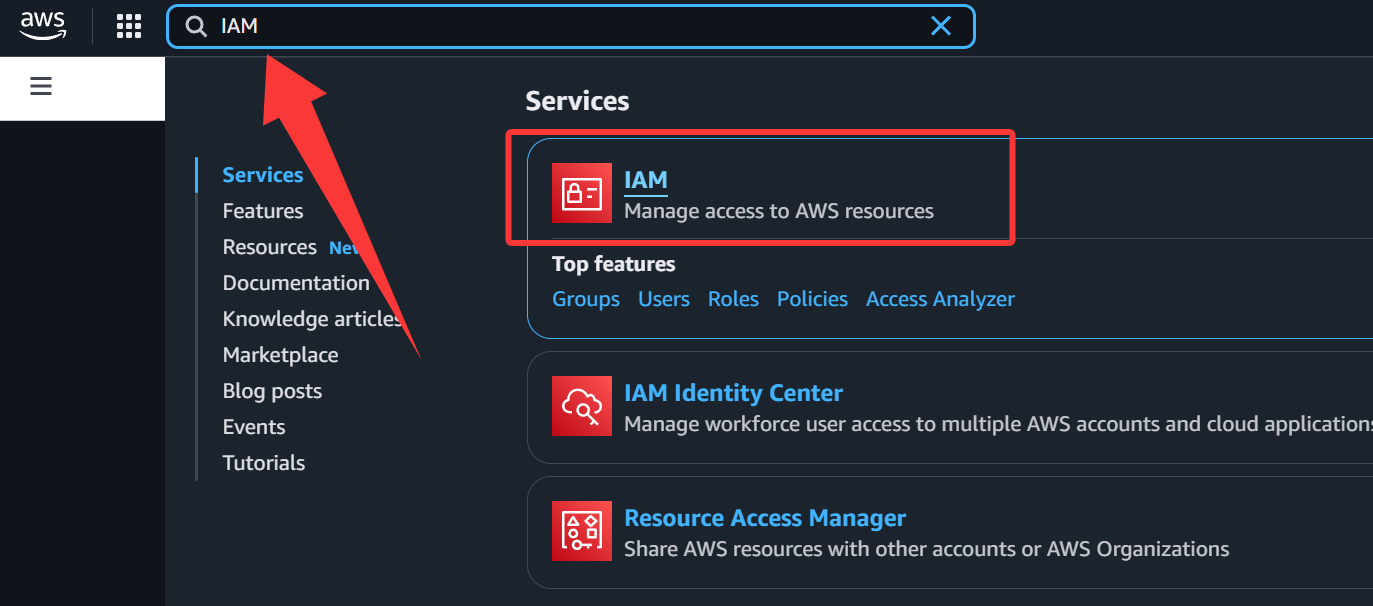
Task: Open the Roles top feature link
Action: [x=733, y=299]
